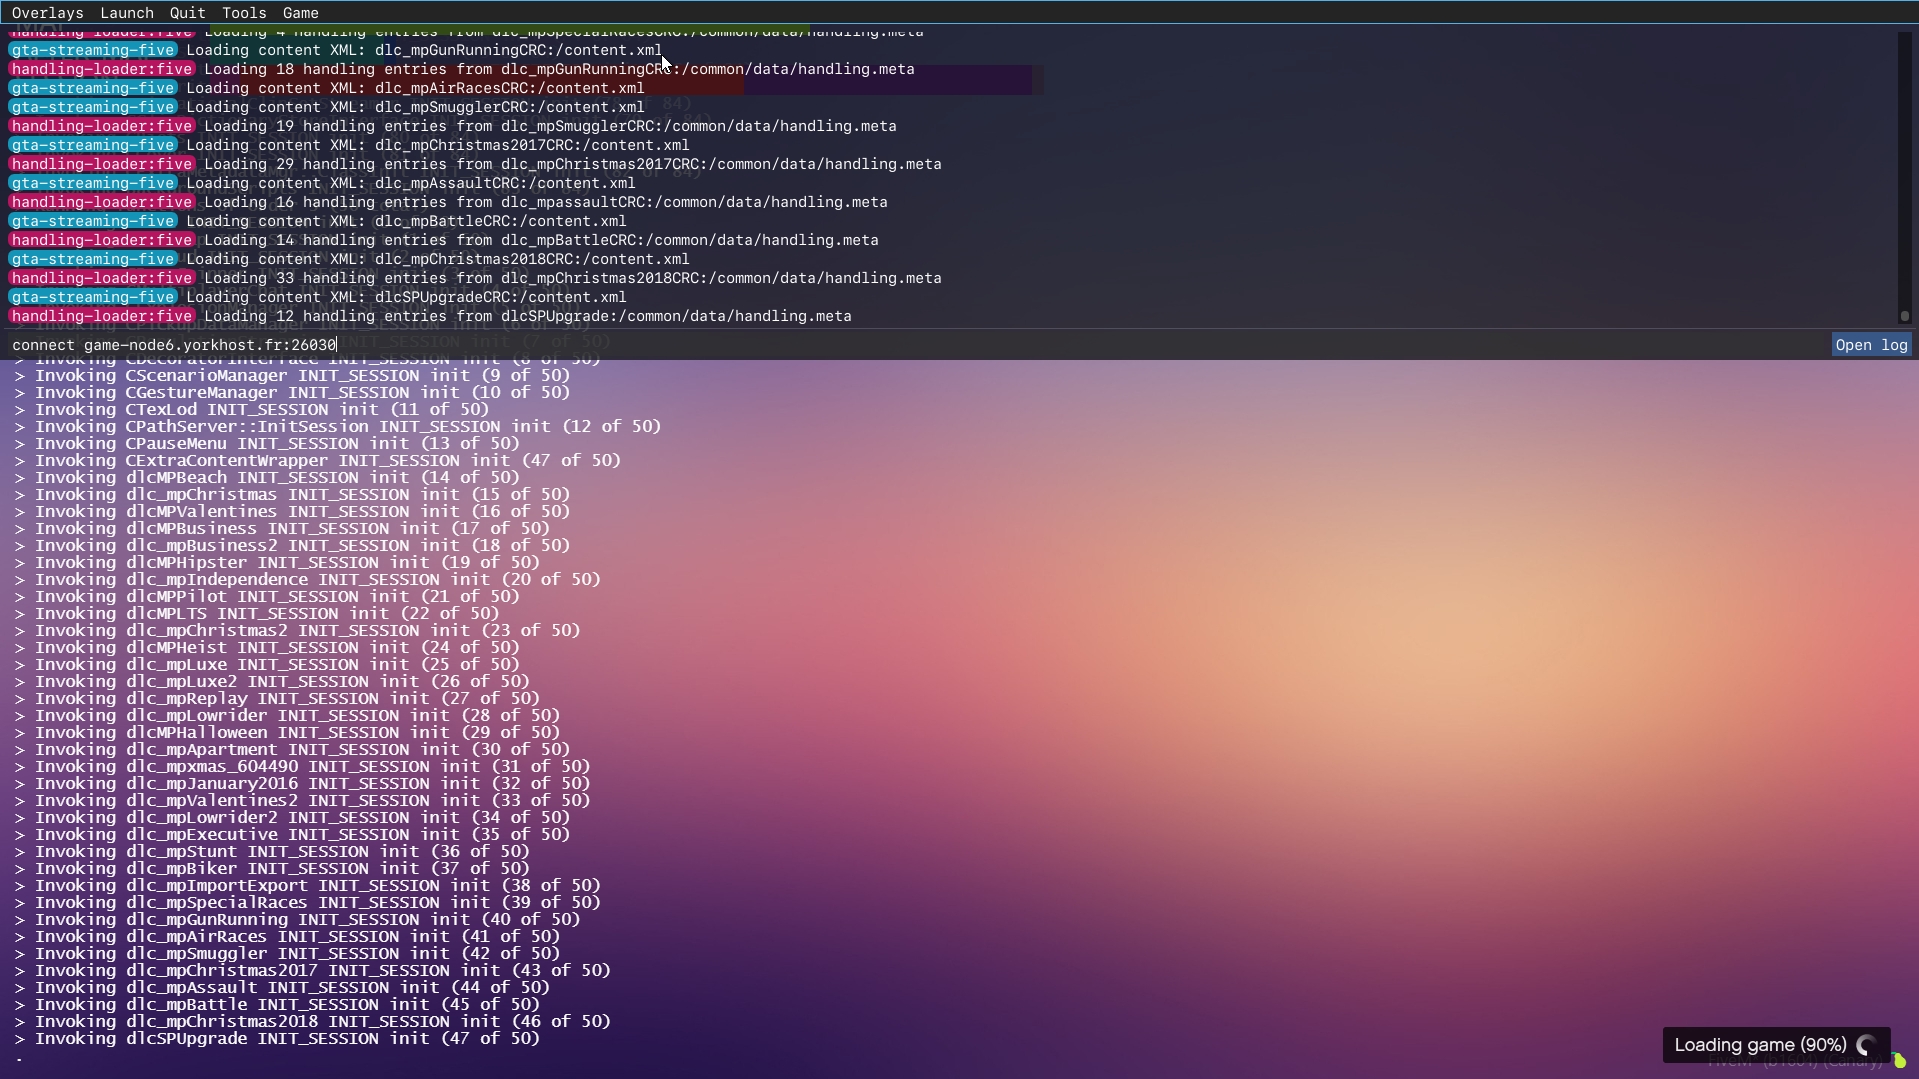Viewport: 1919px width, 1079px height.
Task: Click the console log scrollbar thumb
Action: [x=1905, y=316]
